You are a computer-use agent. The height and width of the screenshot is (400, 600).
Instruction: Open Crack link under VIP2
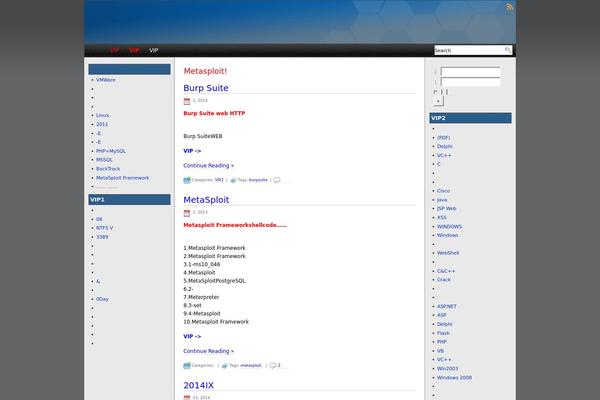point(444,280)
